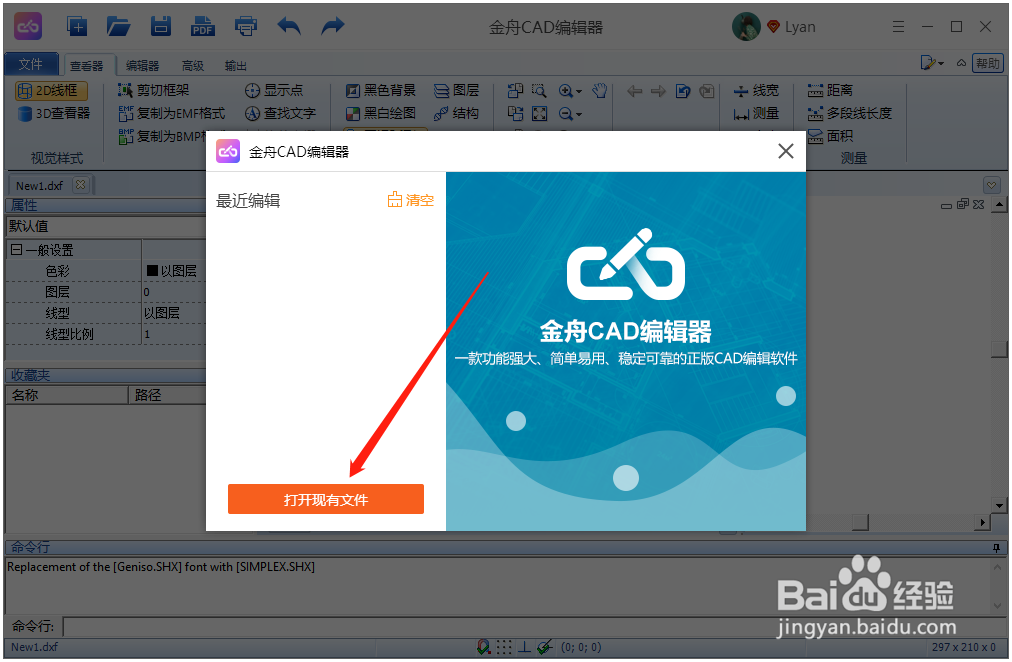
Task: Switch to the 查看器 ribbon tab
Action: pyautogui.click(x=86, y=65)
